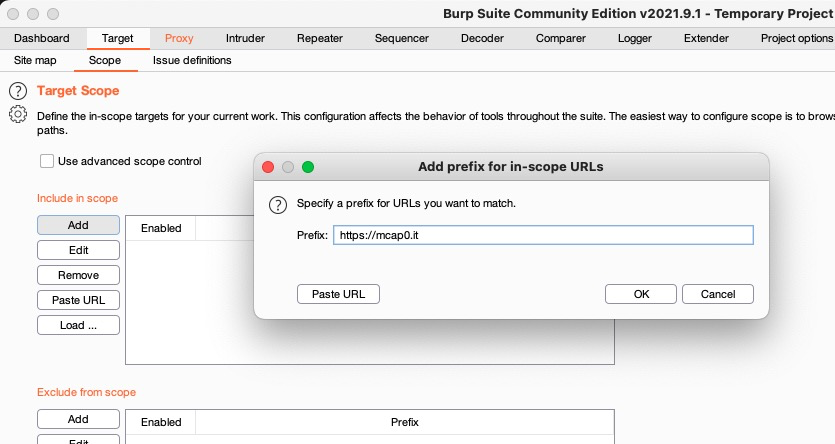Viewport: 835px width, 444px height.
Task: Open the Decoder tab
Action: click(482, 38)
